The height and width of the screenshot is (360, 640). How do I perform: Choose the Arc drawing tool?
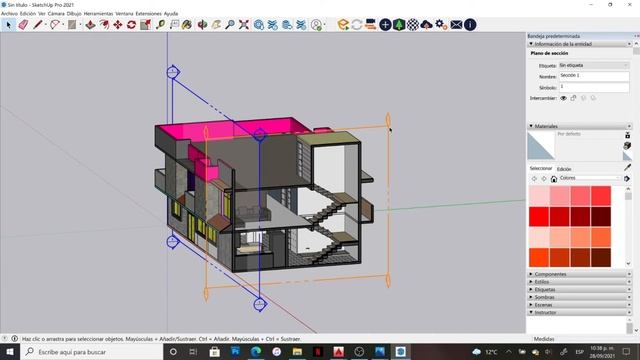click(x=55, y=25)
